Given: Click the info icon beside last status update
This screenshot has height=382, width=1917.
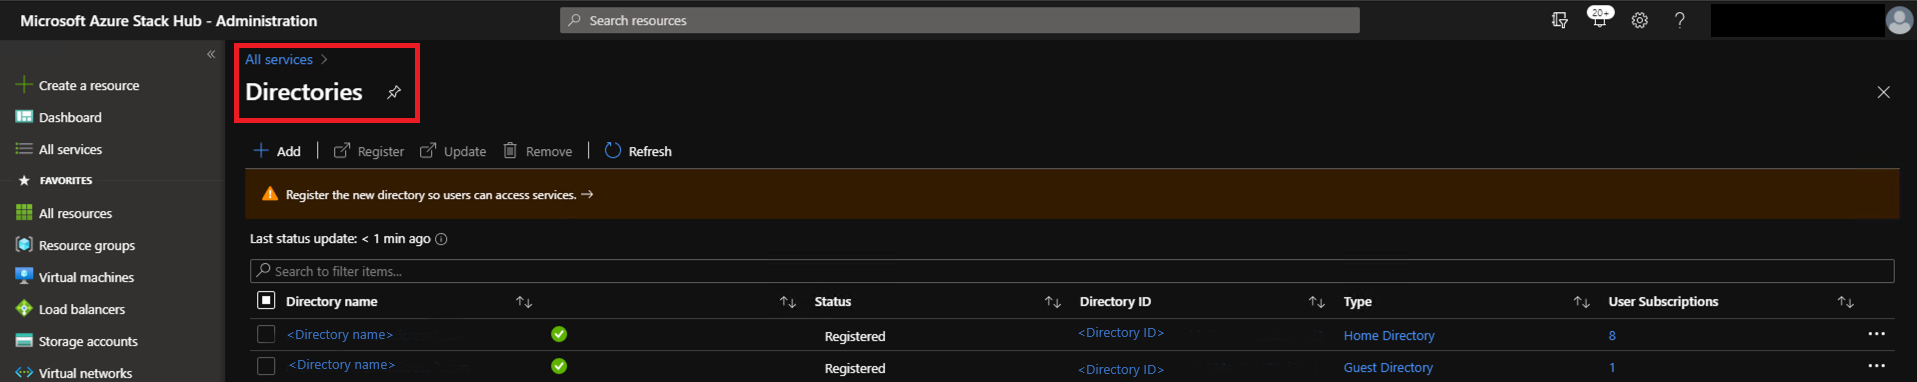Looking at the screenshot, I should point(441,239).
